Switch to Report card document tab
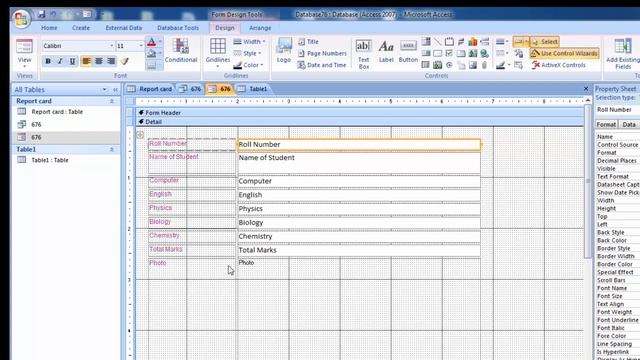The image size is (640, 360). click(x=150, y=89)
